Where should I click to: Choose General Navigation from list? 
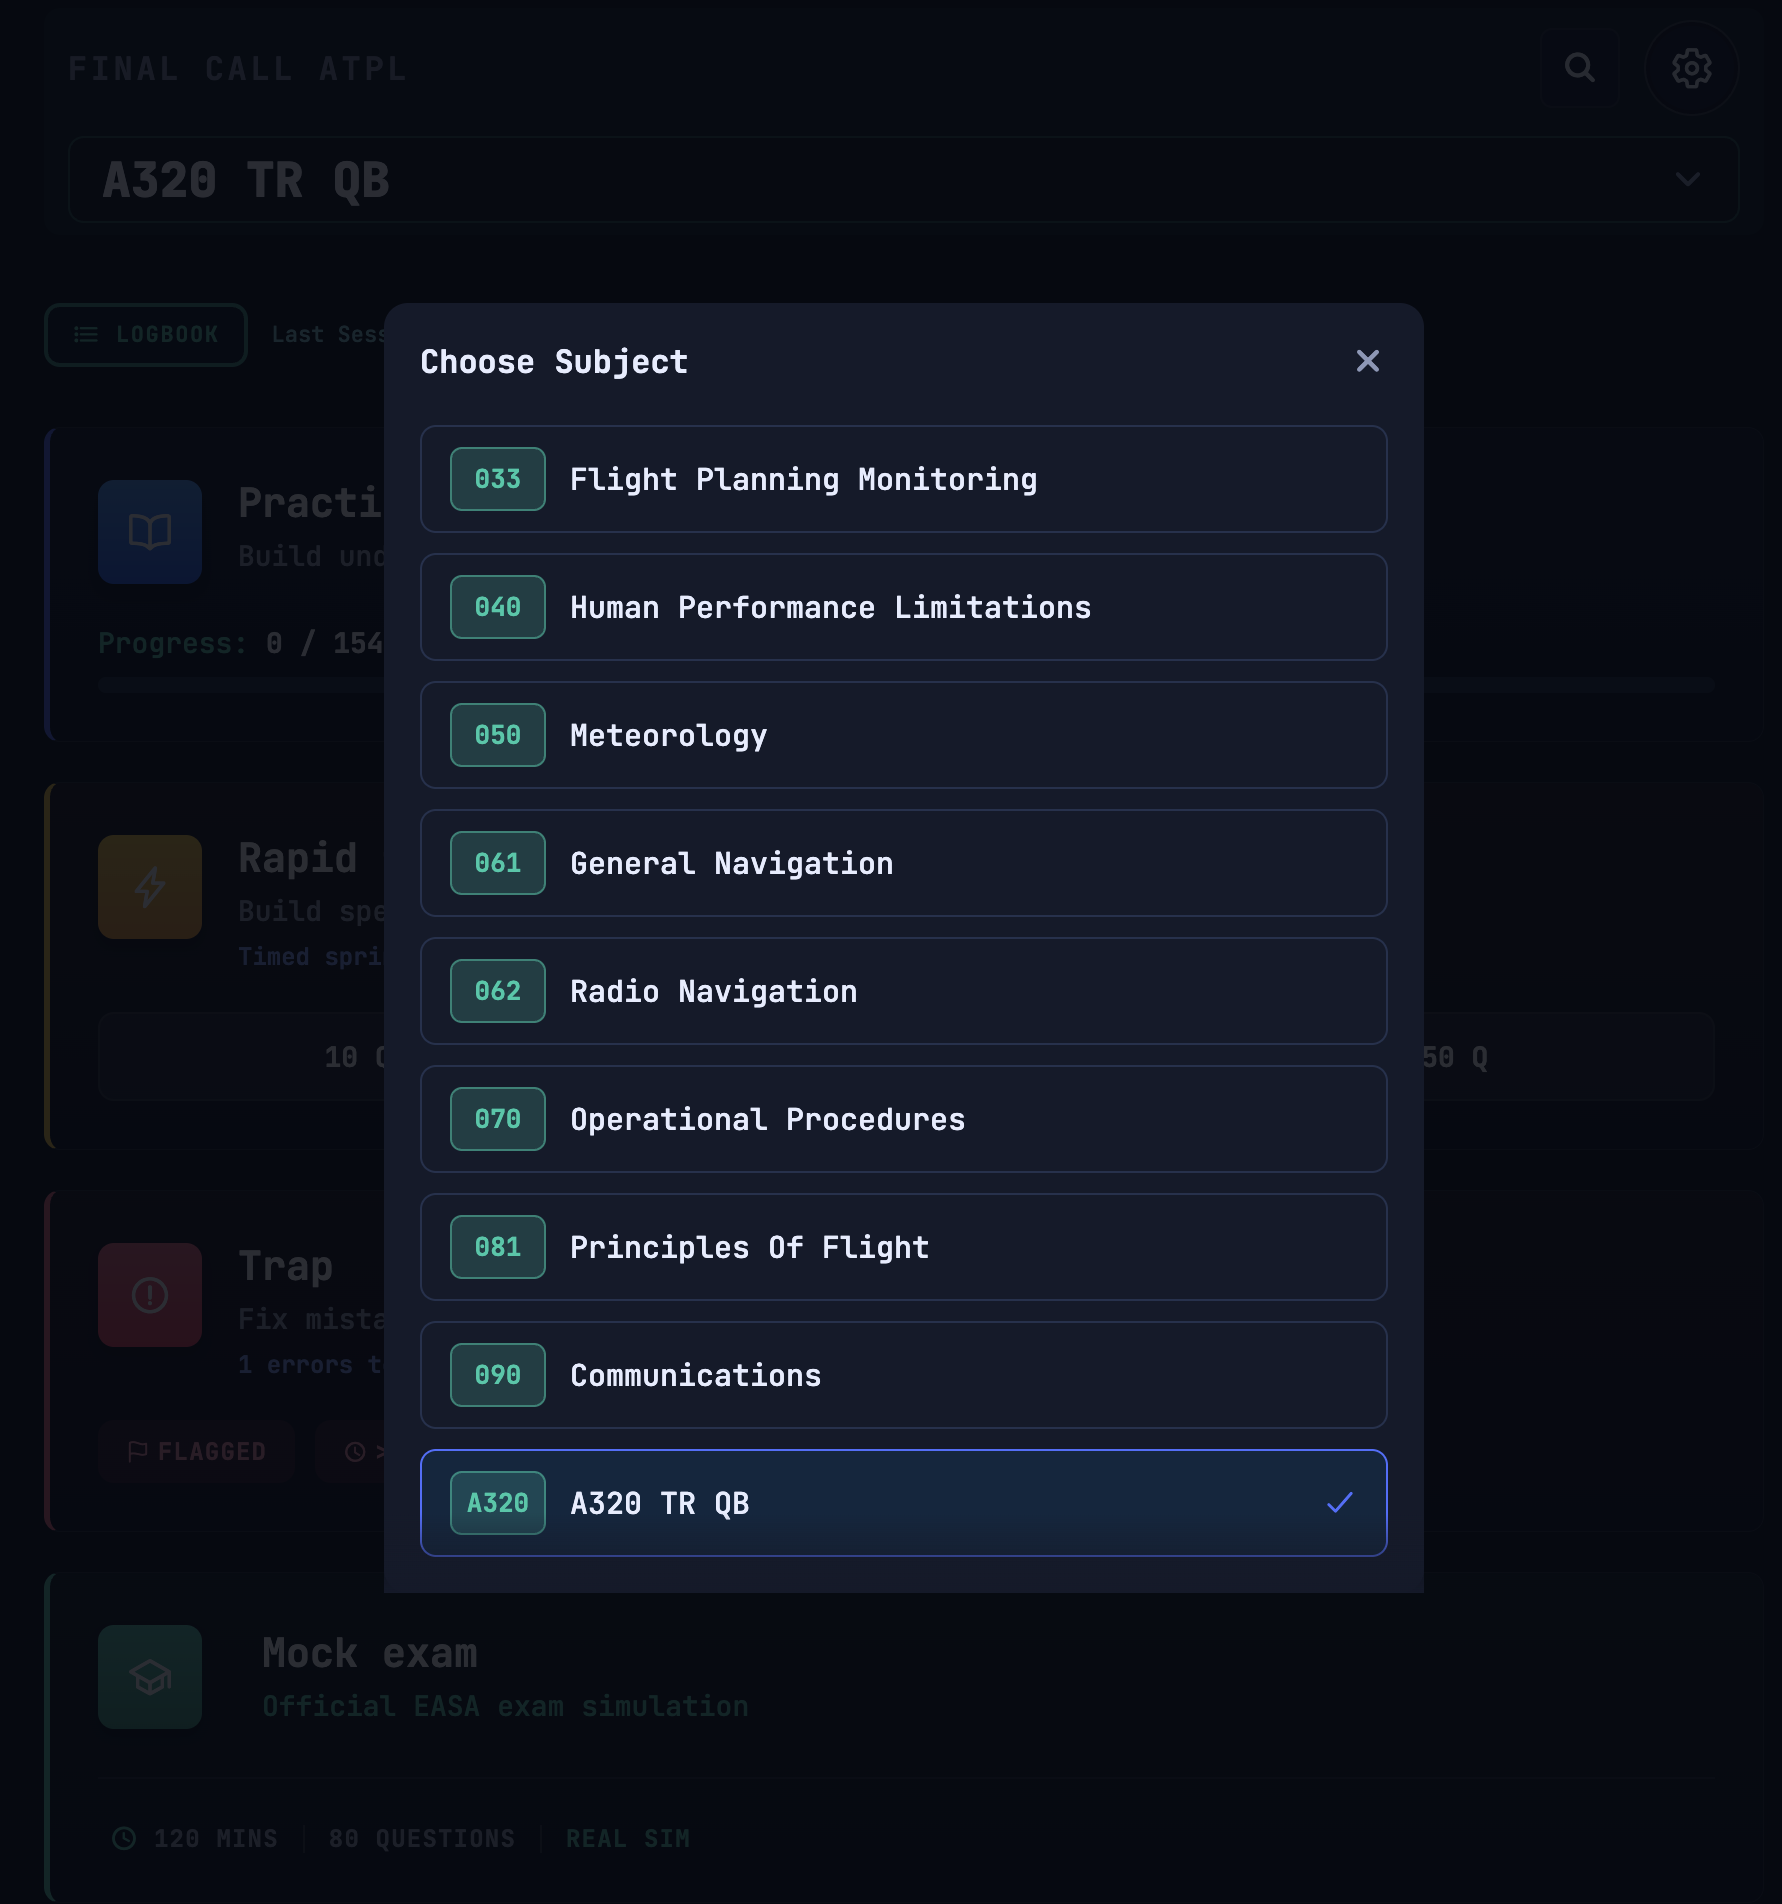(902, 863)
